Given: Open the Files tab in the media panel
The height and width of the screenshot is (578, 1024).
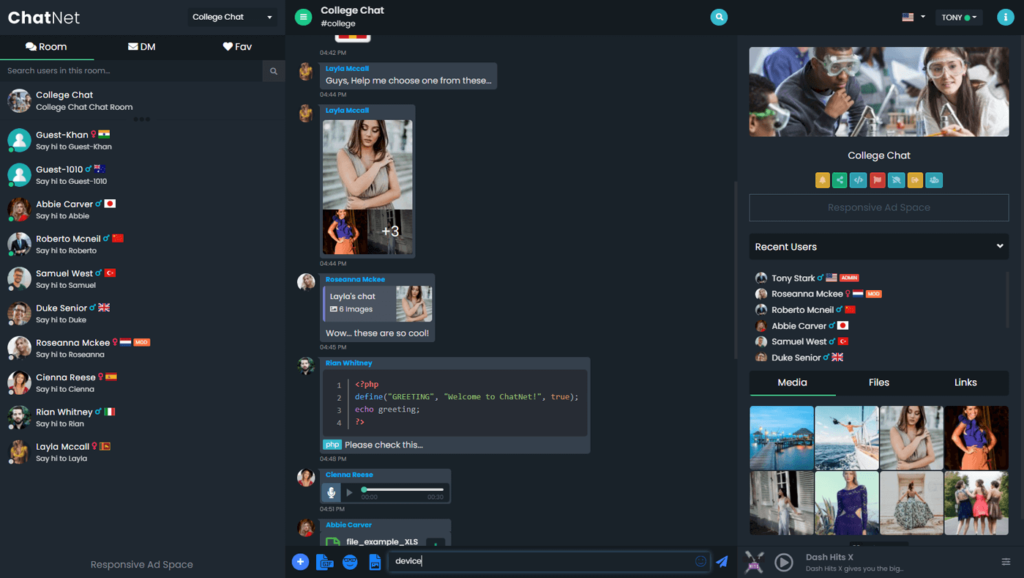Looking at the screenshot, I should tap(878, 383).
